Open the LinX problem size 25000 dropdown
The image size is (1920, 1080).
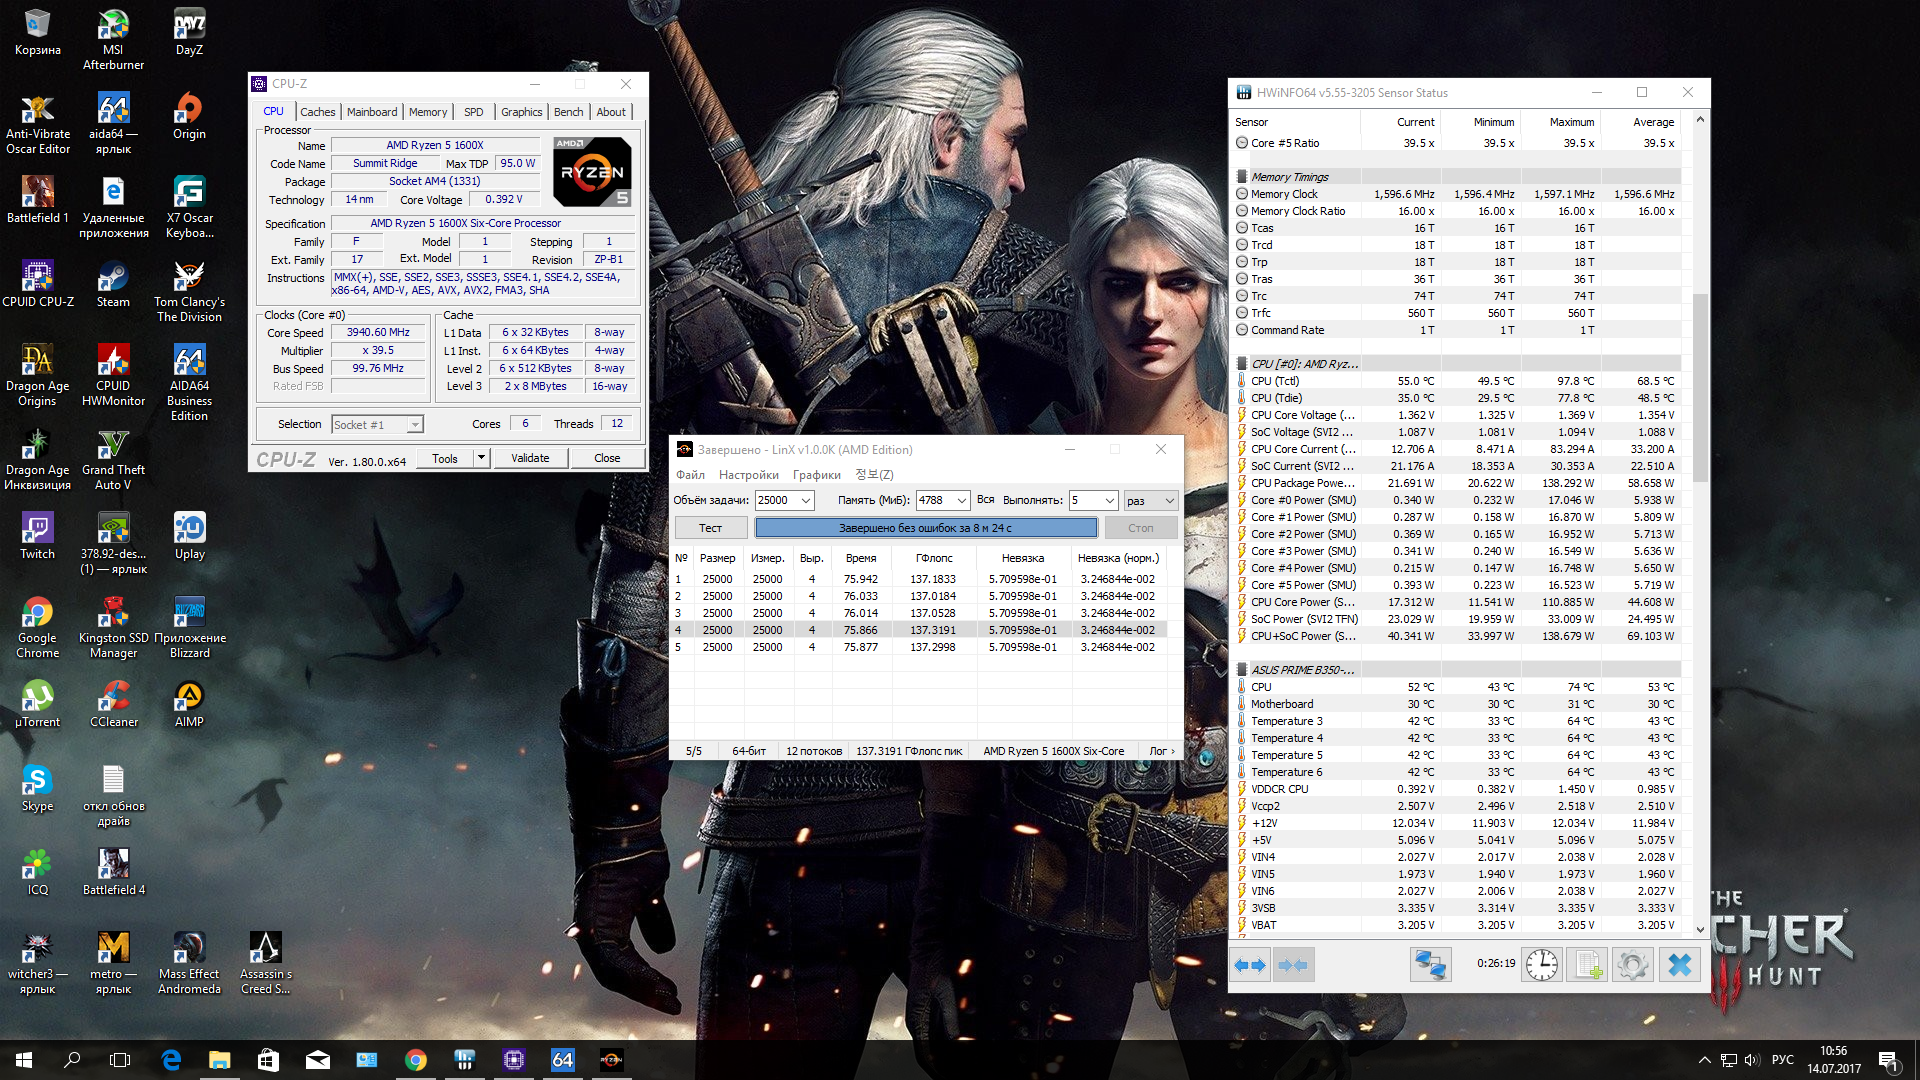click(x=805, y=500)
